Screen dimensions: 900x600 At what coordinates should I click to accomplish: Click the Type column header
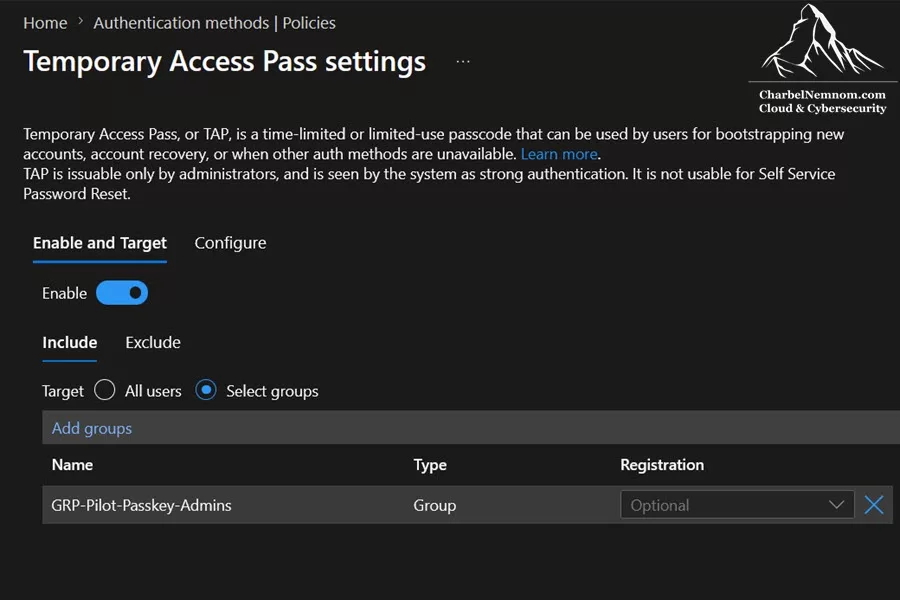pos(430,465)
